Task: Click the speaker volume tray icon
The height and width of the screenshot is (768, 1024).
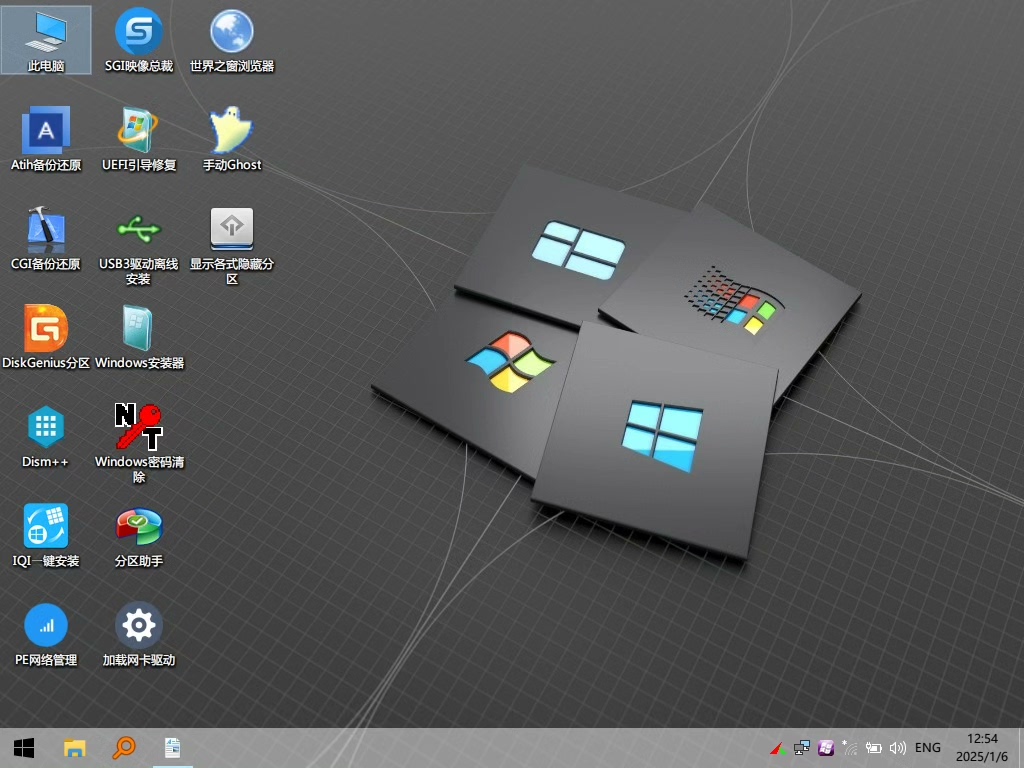Action: pos(897,747)
